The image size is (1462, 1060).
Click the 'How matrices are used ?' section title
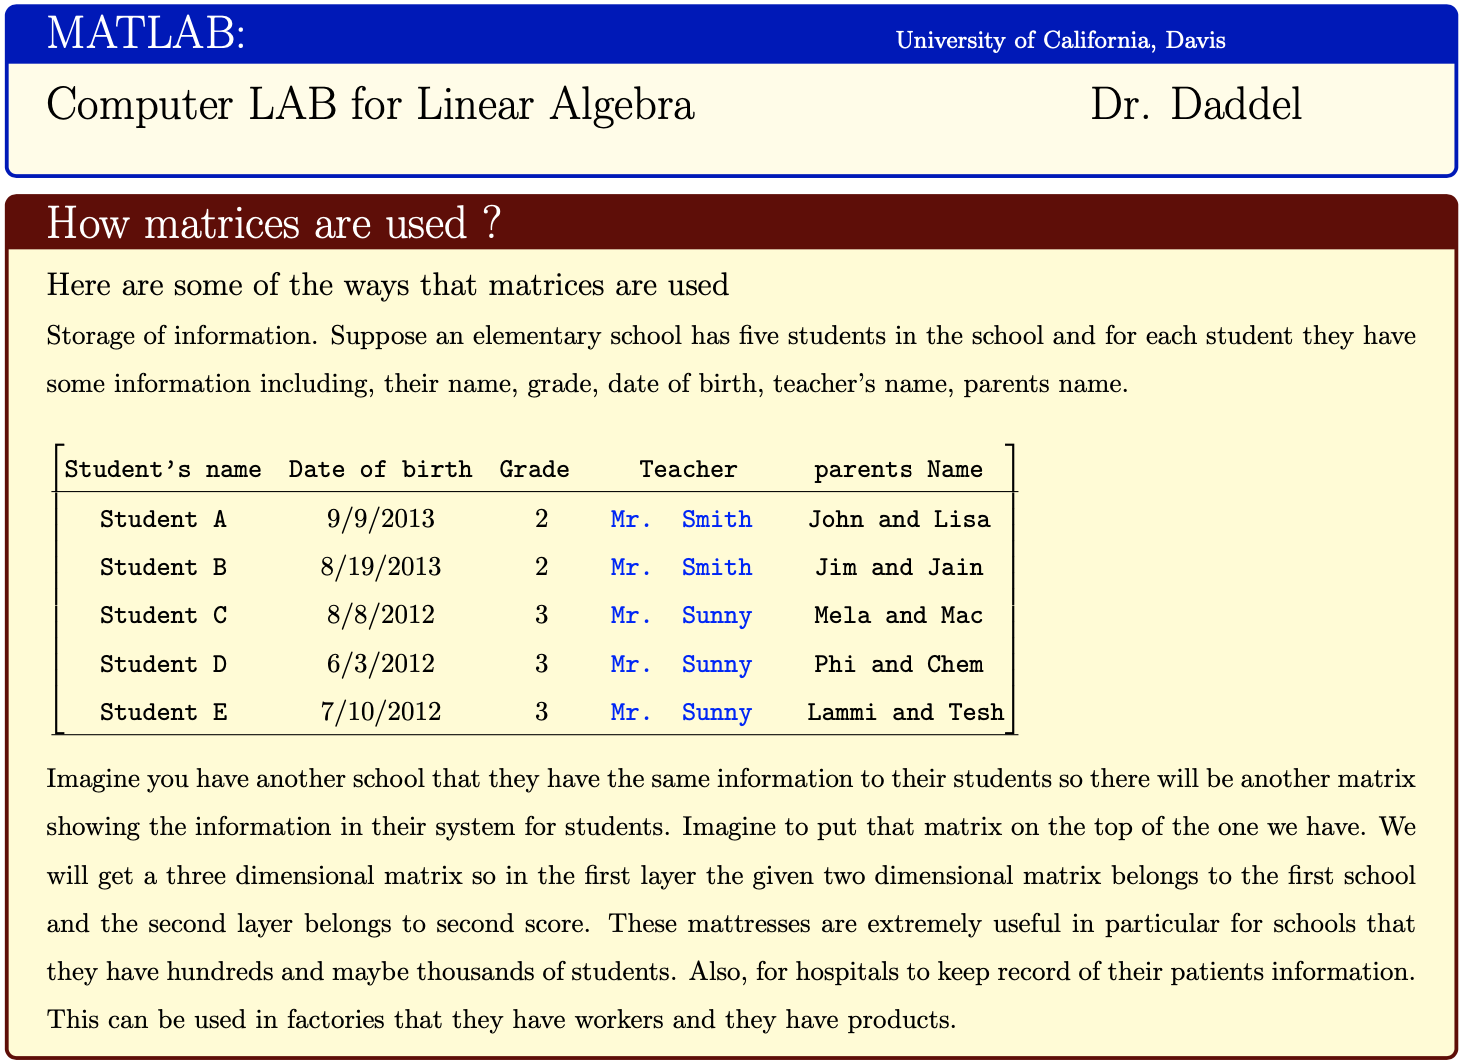click(273, 223)
